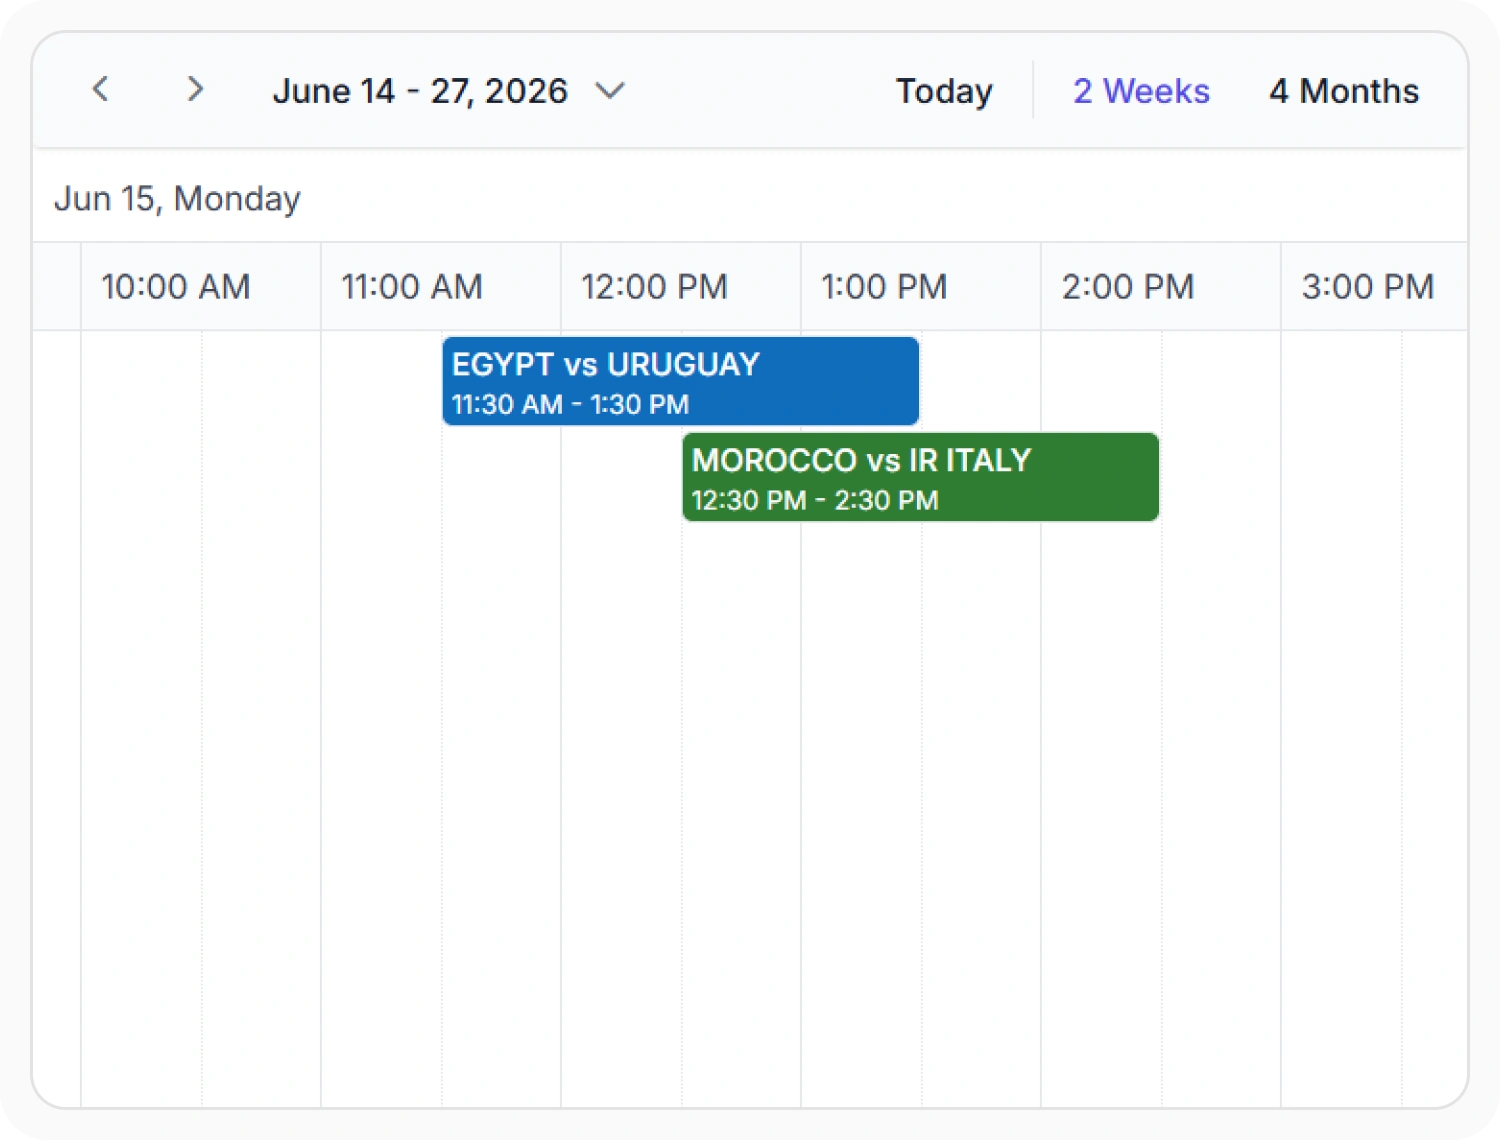This screenshot has width=1500, height=1140.
Task: Switch to the 2 Weeks view
Action: click(1141, 91)
